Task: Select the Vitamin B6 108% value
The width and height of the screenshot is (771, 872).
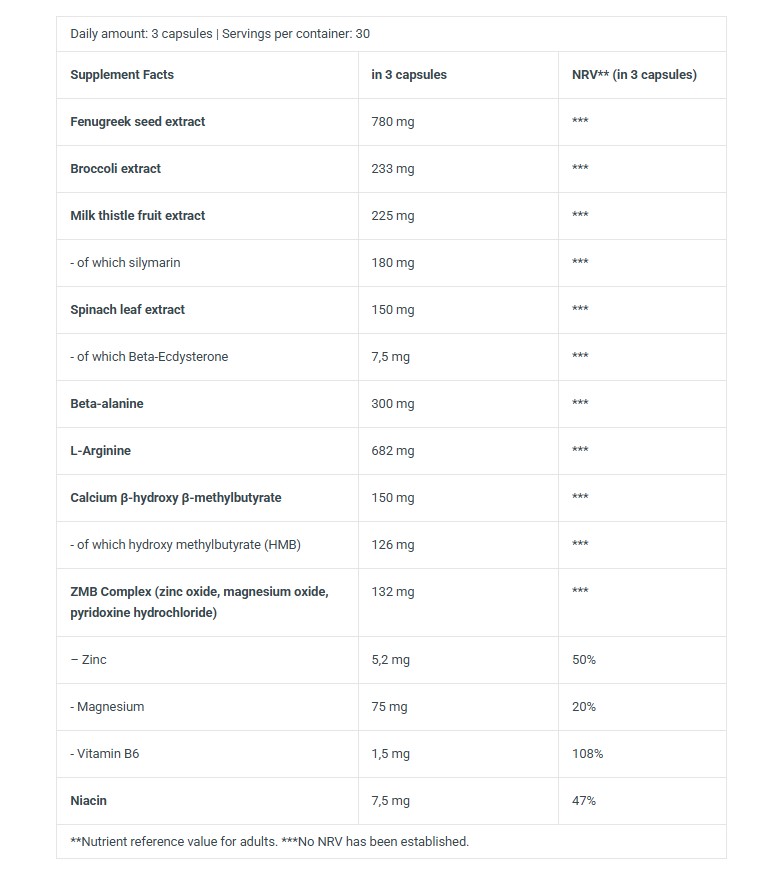Action: (587, 754)
